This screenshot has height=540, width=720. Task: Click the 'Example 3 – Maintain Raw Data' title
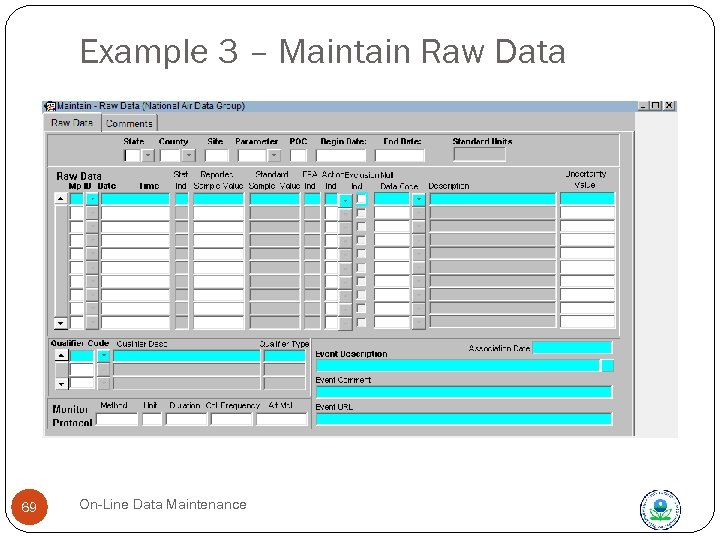click(323, 52)
